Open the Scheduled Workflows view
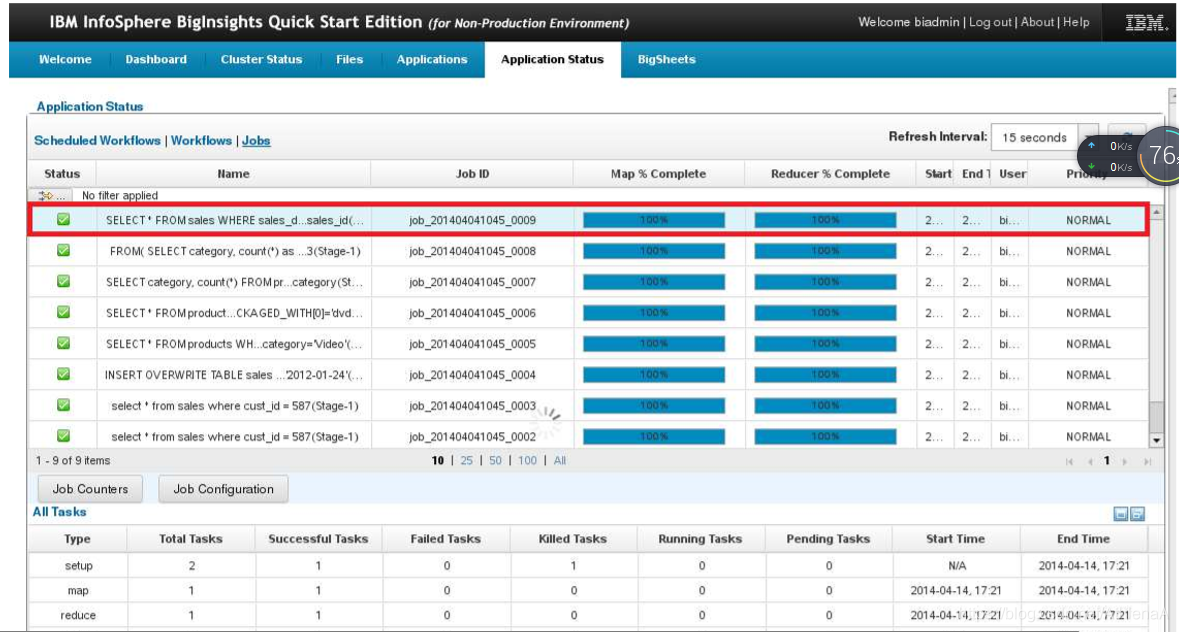Viewport: 1179px width, 632px height. [x=97, y=141]
